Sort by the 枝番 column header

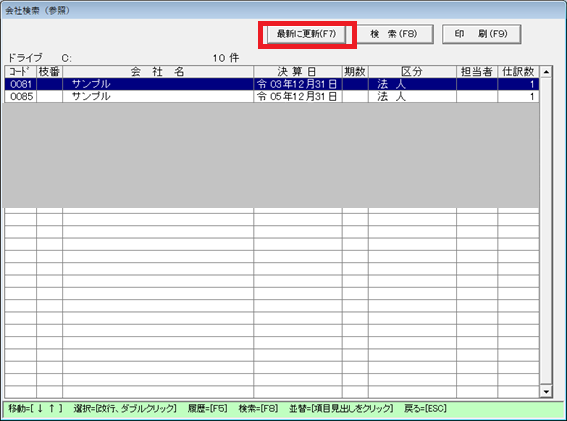[x=50, y=72]
